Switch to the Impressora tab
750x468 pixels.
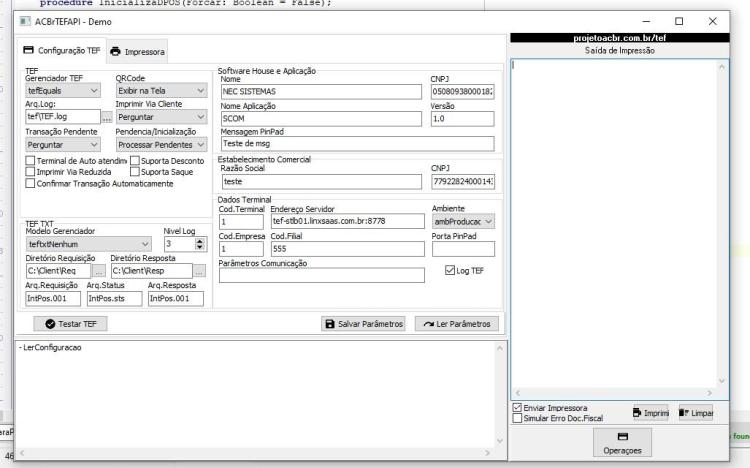pyautogui.click(x=137, y=52)
